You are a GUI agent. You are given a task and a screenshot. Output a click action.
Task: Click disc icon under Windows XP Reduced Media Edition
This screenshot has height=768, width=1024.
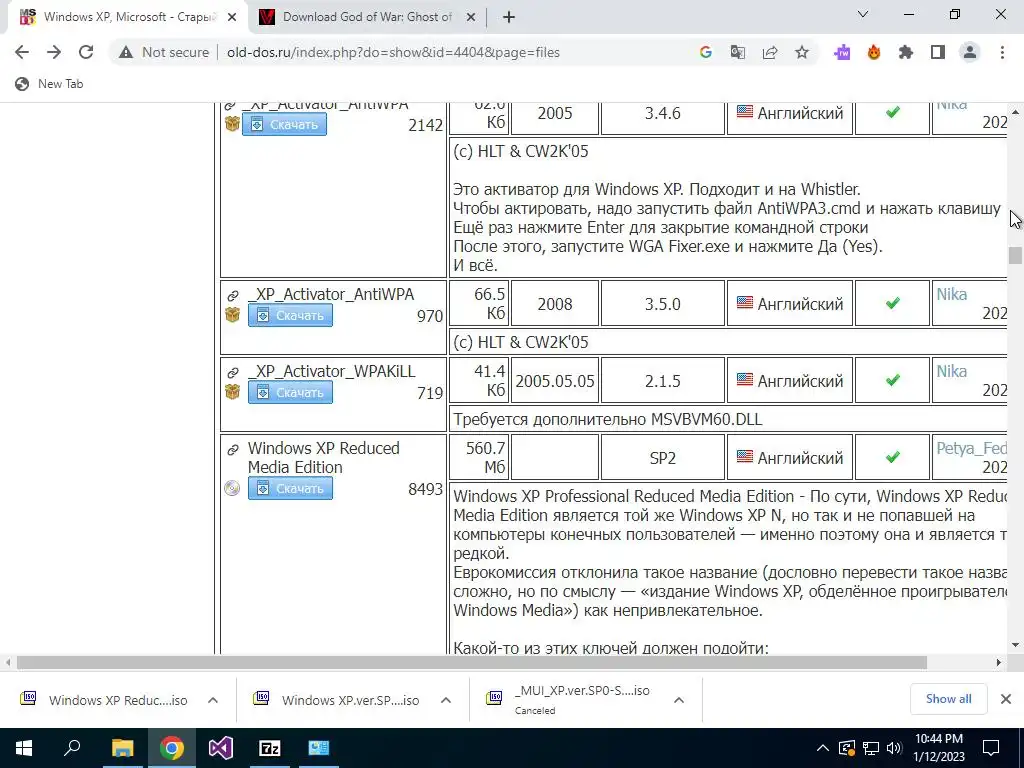pyautogui.click(x=232, y=488)
